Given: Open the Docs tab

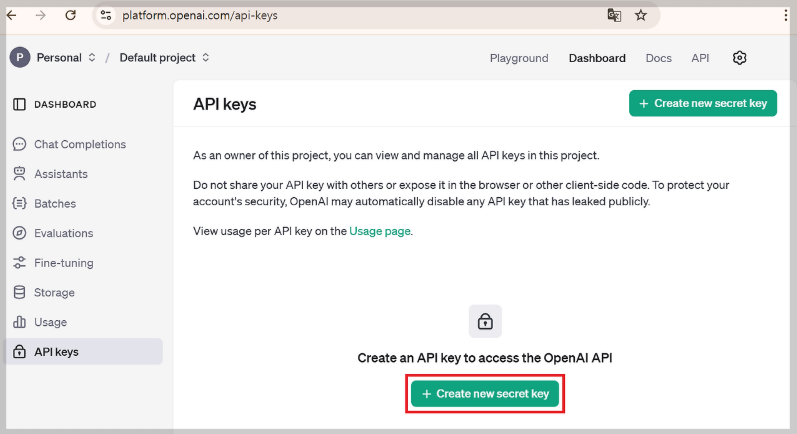Looking at the screenshot, I should click(658, 58).
